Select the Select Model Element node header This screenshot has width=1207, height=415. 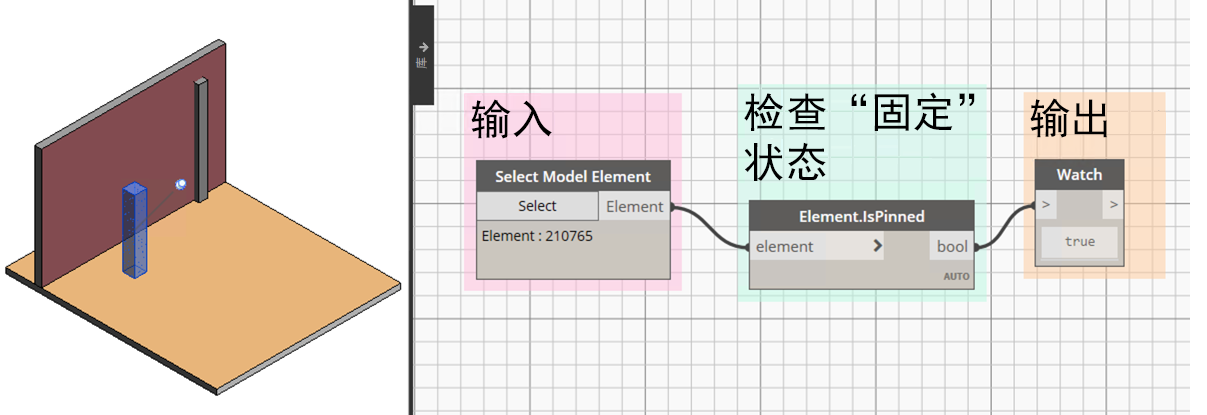pyautogui.click(x=573, y=176)
